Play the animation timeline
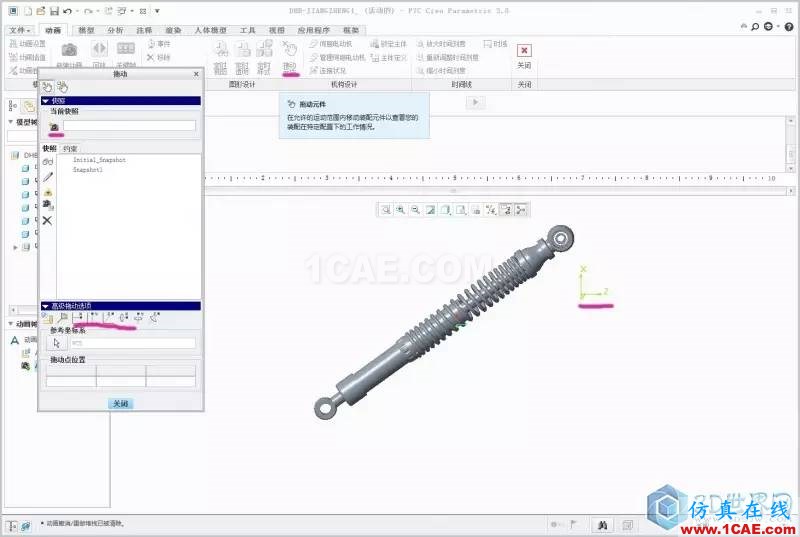The height and width of the screenshot is (537, 800). pos(475,103)
